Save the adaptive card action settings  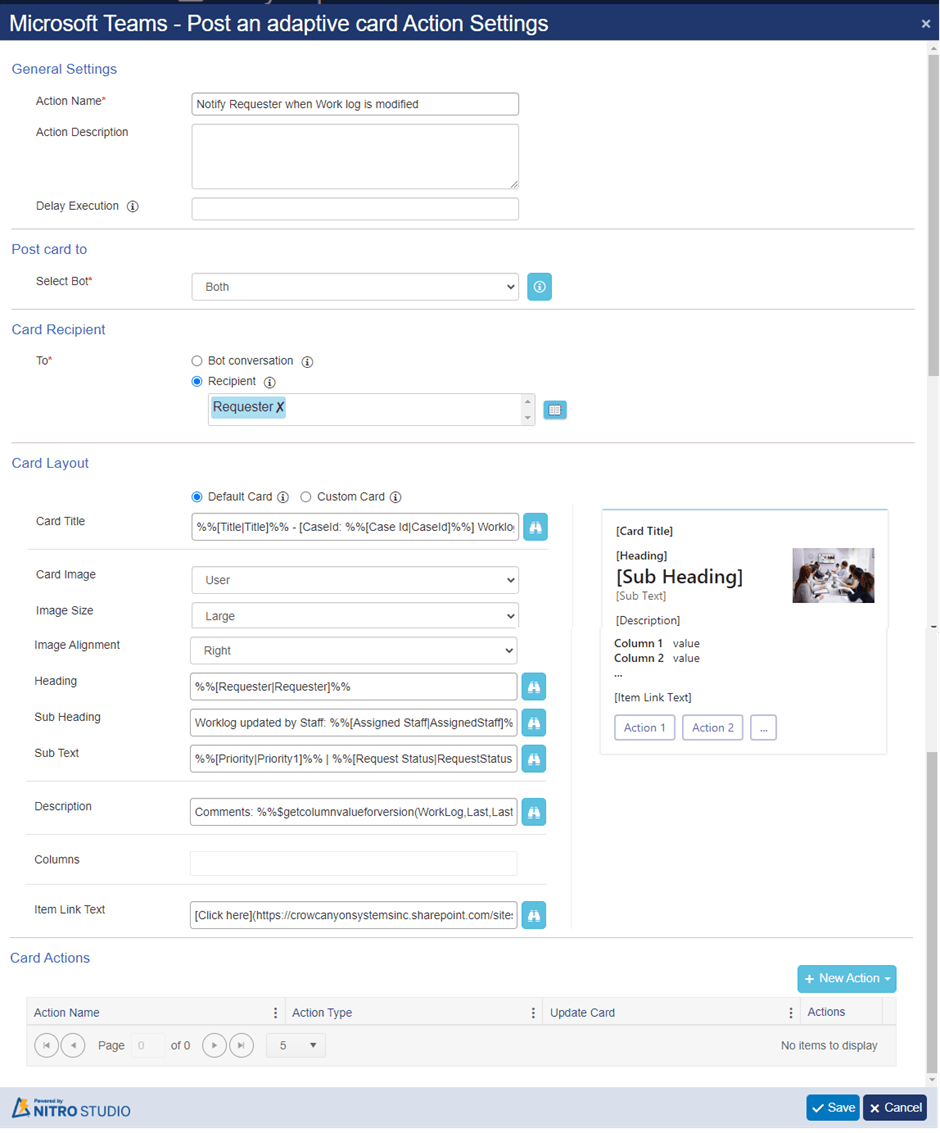click(x=832, y=1107)
